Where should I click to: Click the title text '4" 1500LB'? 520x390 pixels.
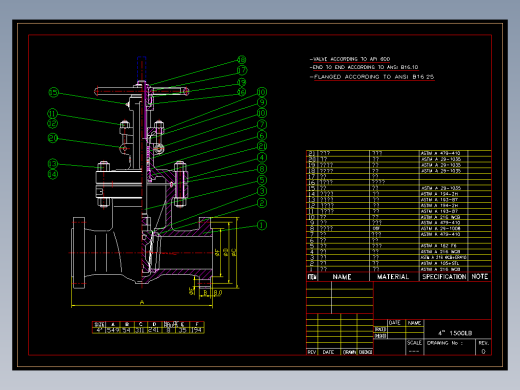(x=455, y=333)
